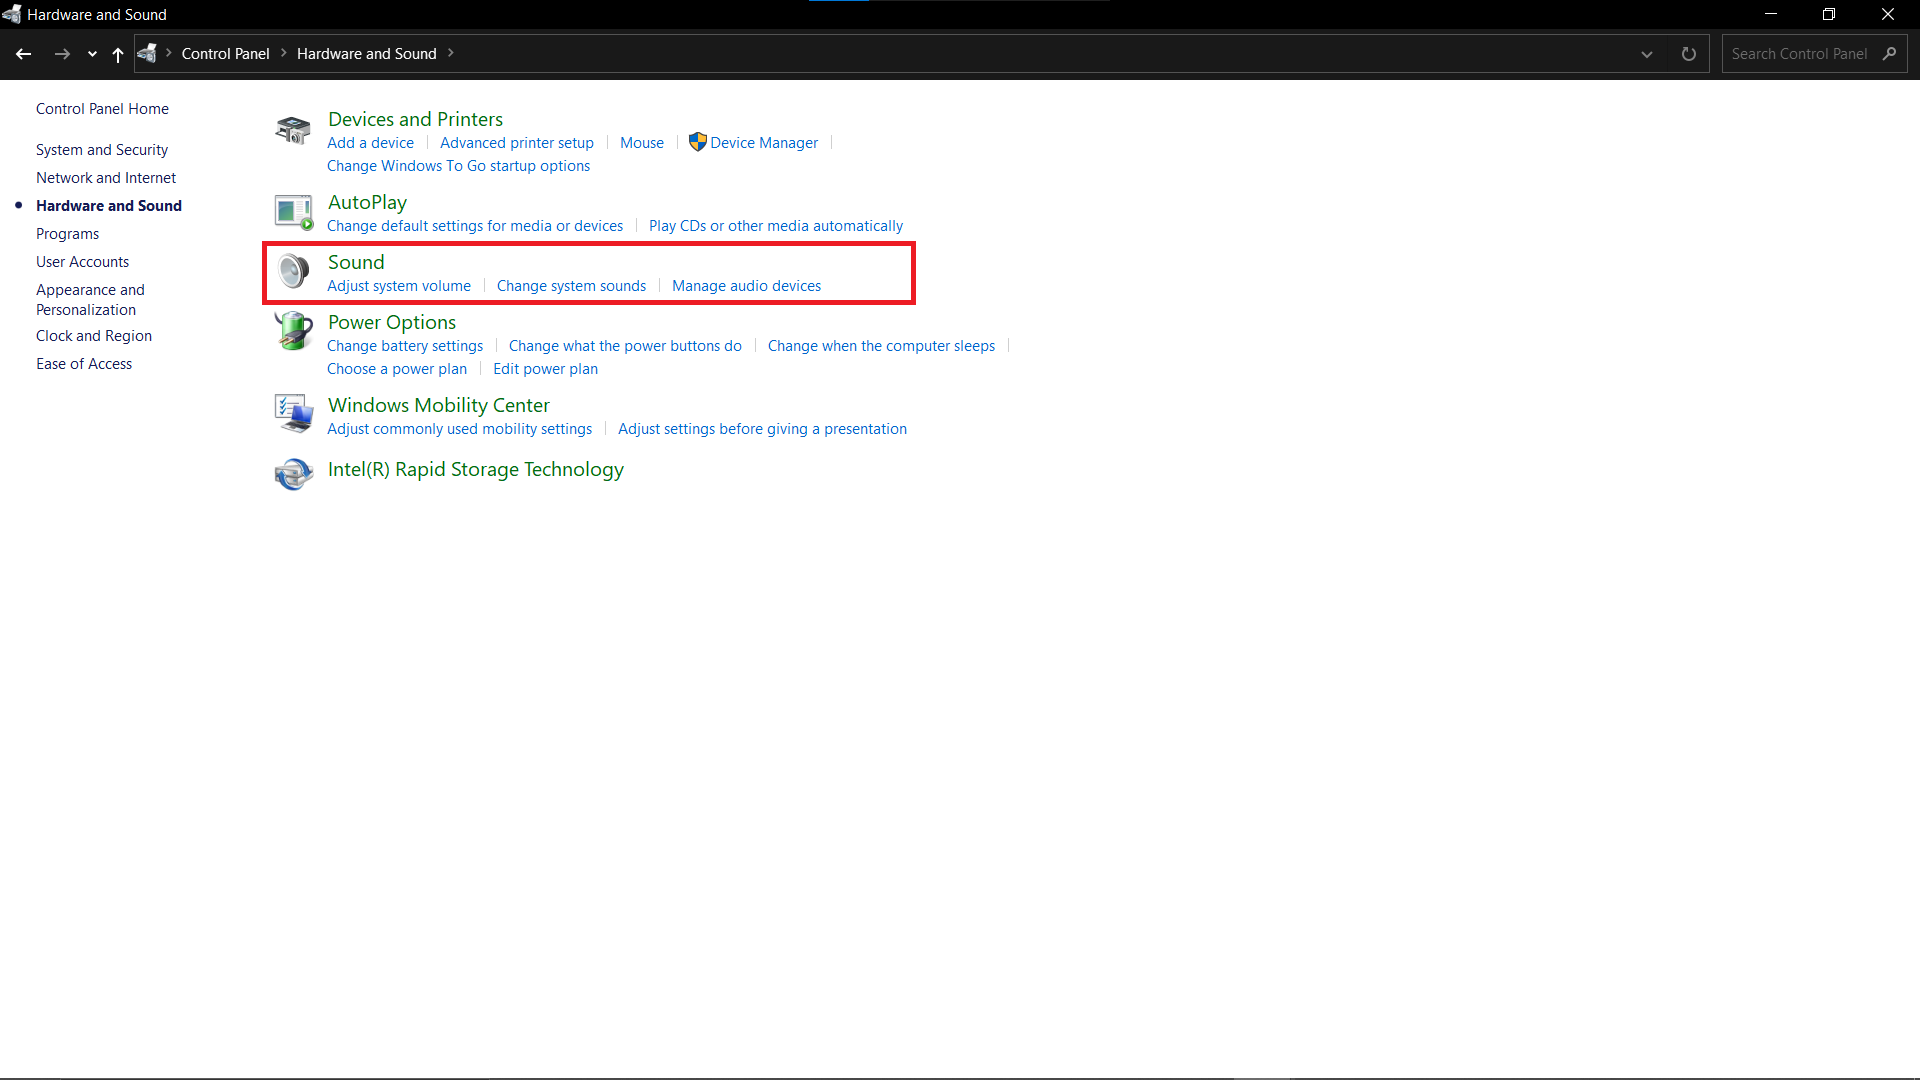Click the Devices and Printers icon
Viewport: 1920px width, 1080px height.
pos(293,130)
